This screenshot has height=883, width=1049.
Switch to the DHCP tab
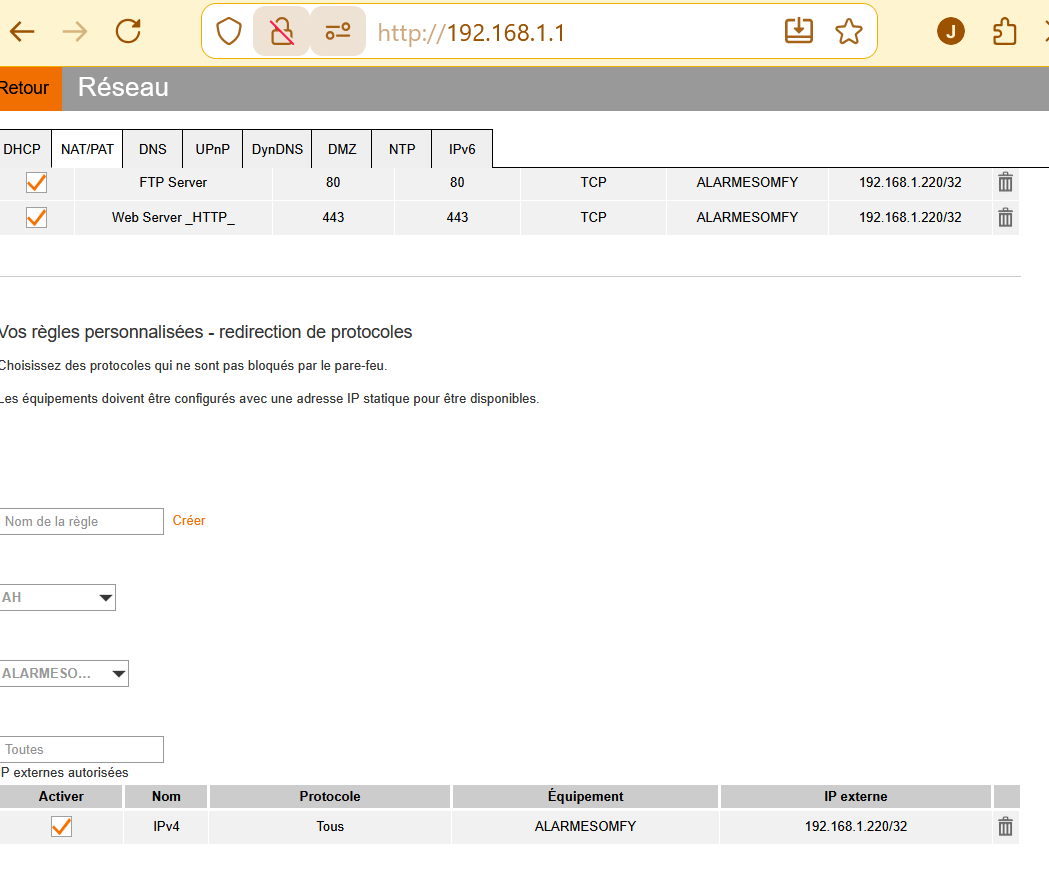[23, 149]
